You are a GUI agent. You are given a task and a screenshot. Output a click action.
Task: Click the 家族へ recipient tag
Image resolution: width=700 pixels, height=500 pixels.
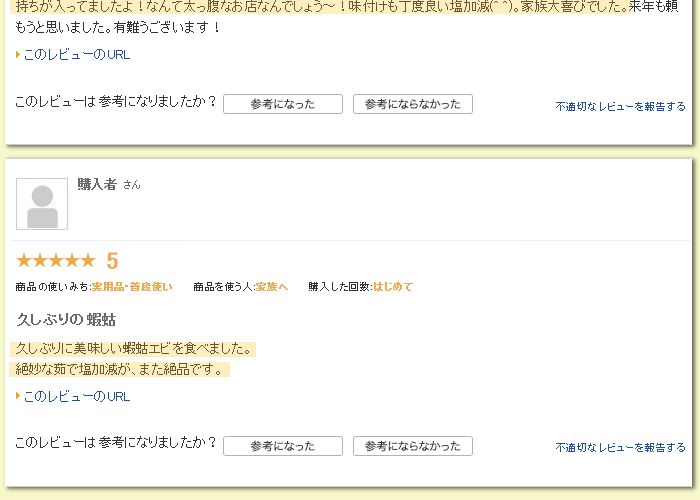pyautogui.click(x=271, y=287)
